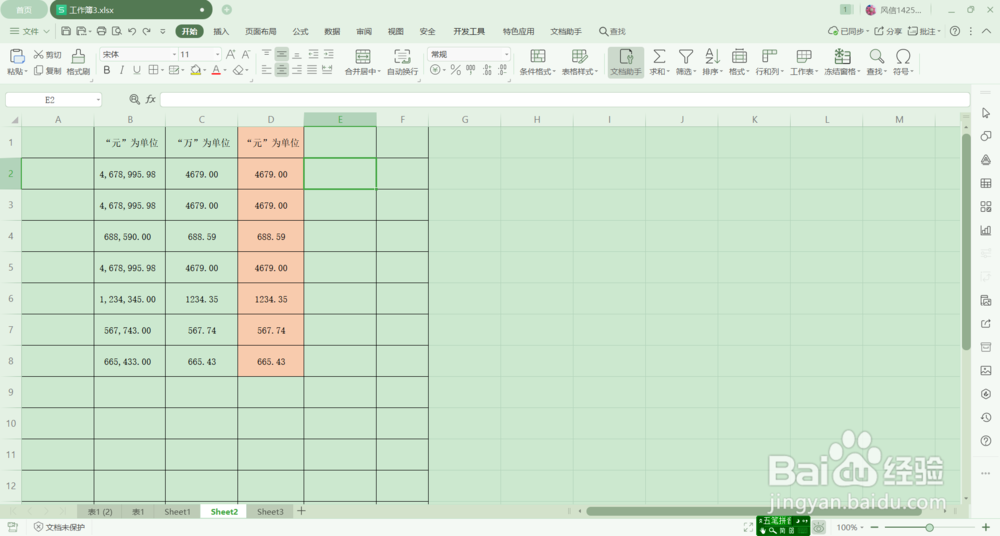The image size is (1000, 536).
Task: Click the formula bar input field
Action: point(564,100)
